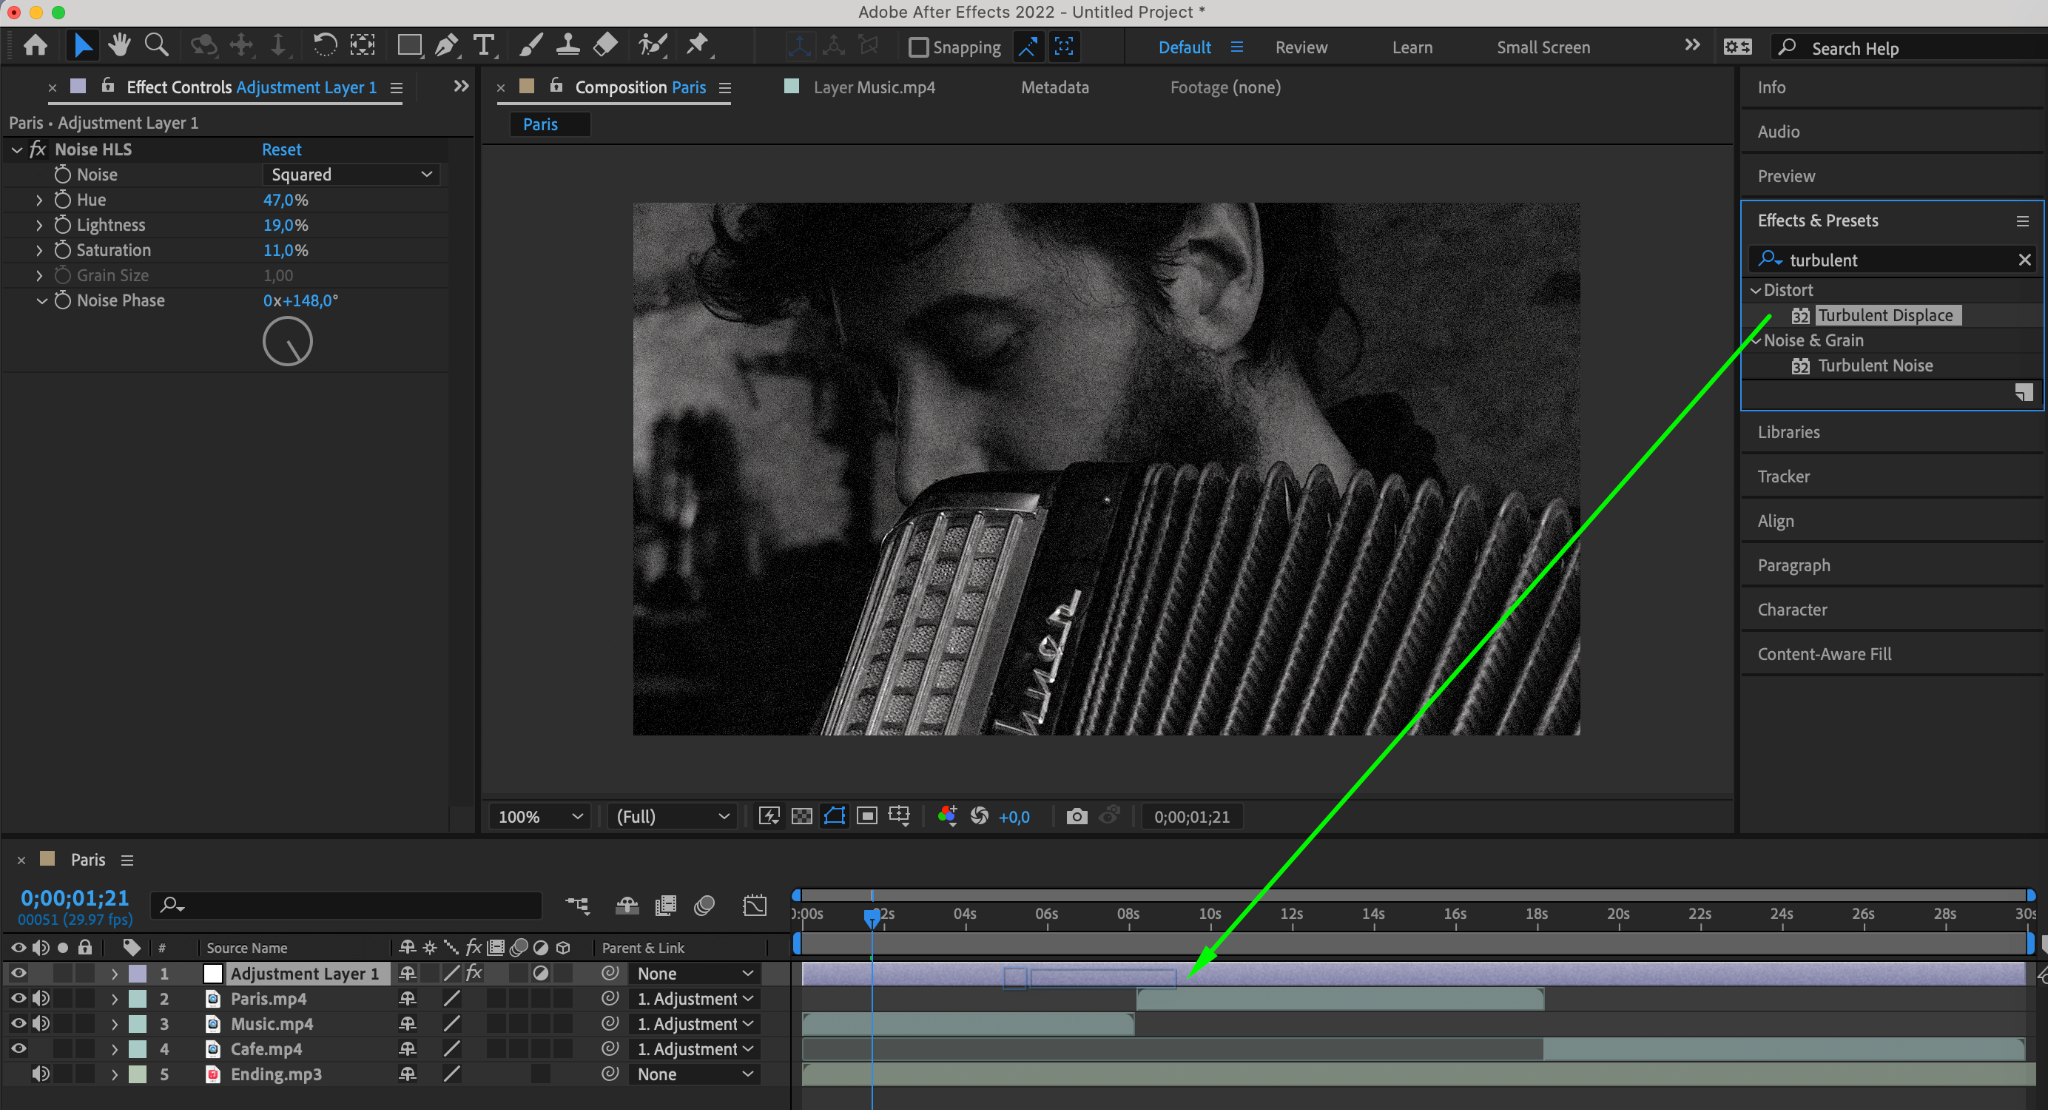Screen dimensions: 2048x1110
Task: Select the Hand tool in toolbar
Action: click(x=120, y=45)
